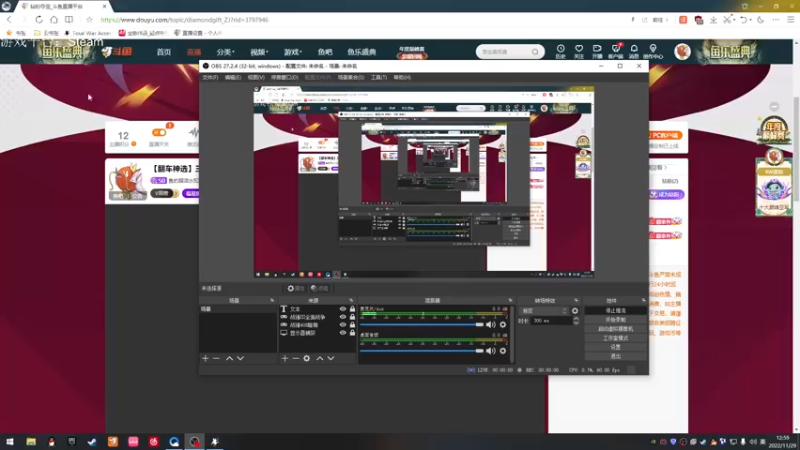Toggle visibility of the text source
The width and height of the screenshot is (800, 450).
343,309
